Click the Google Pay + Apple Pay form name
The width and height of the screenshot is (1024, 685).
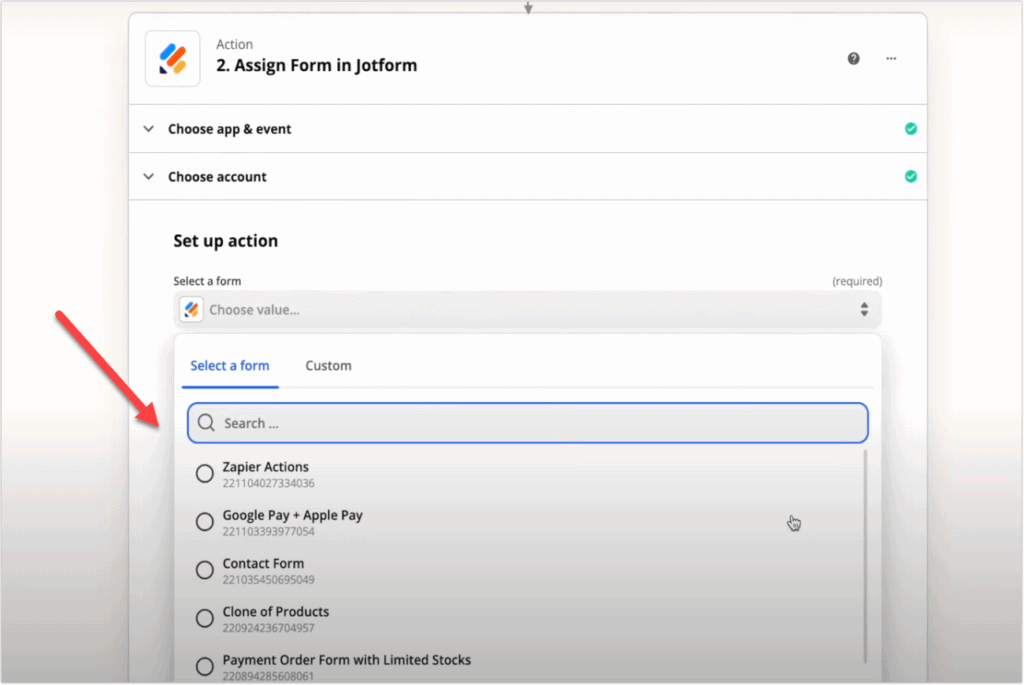pos(293,516)
